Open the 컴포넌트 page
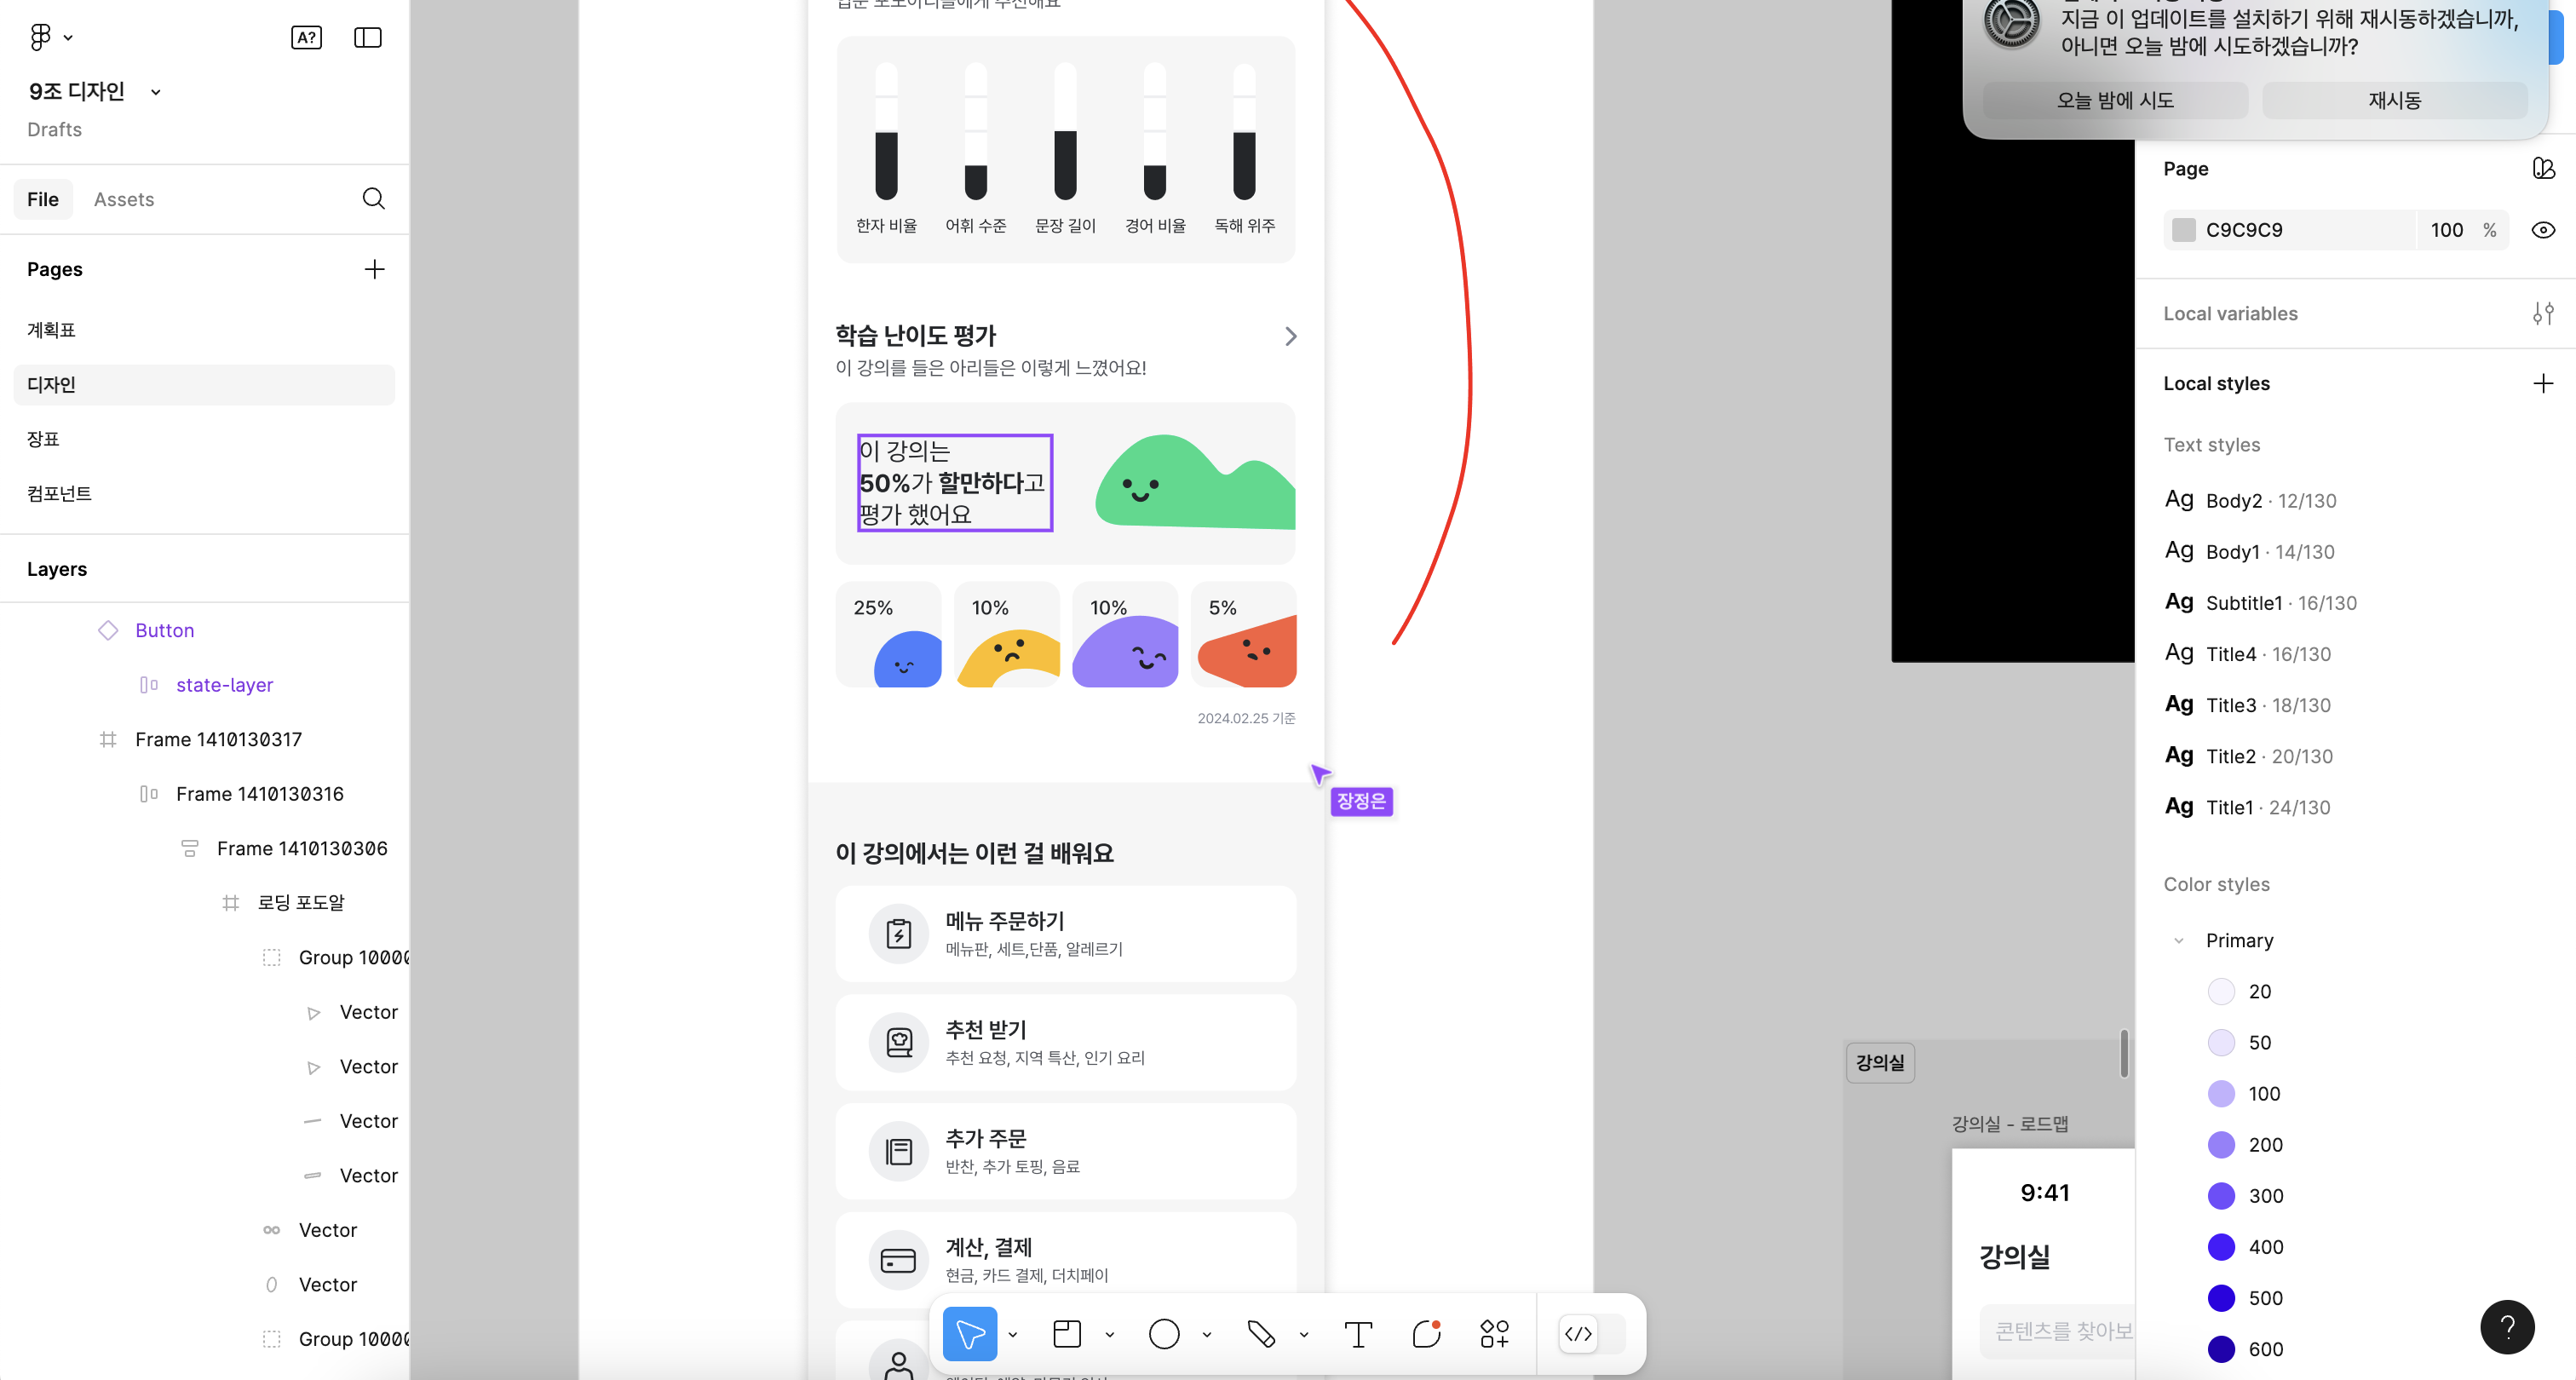This screenshot has width=2576, height=1380. tap(59, 493)
